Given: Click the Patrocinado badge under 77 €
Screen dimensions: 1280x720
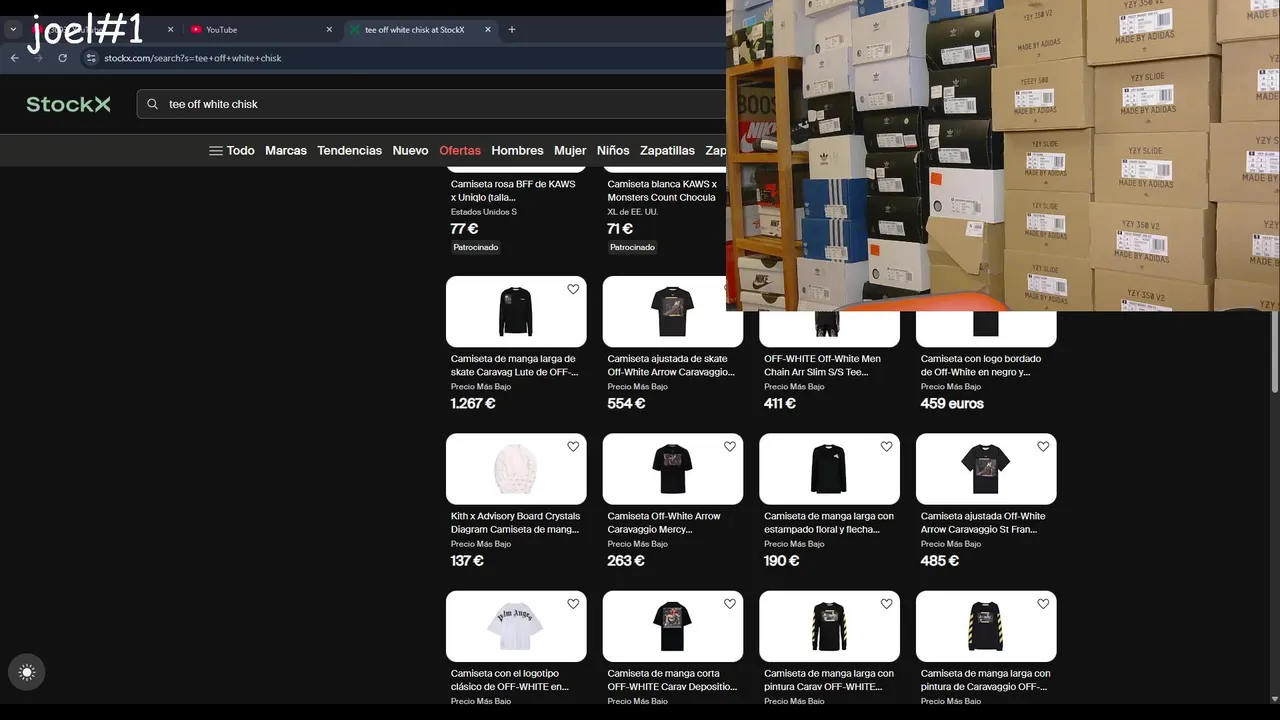Looking at the screenshot, I should click(x=476, y=247).
